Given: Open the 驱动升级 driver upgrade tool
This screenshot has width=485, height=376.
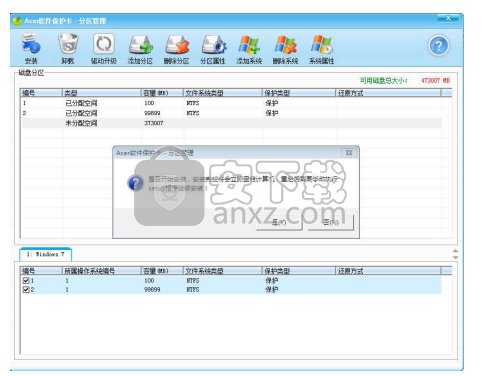Looking at the screenshot, I should [x=104, y=49].
